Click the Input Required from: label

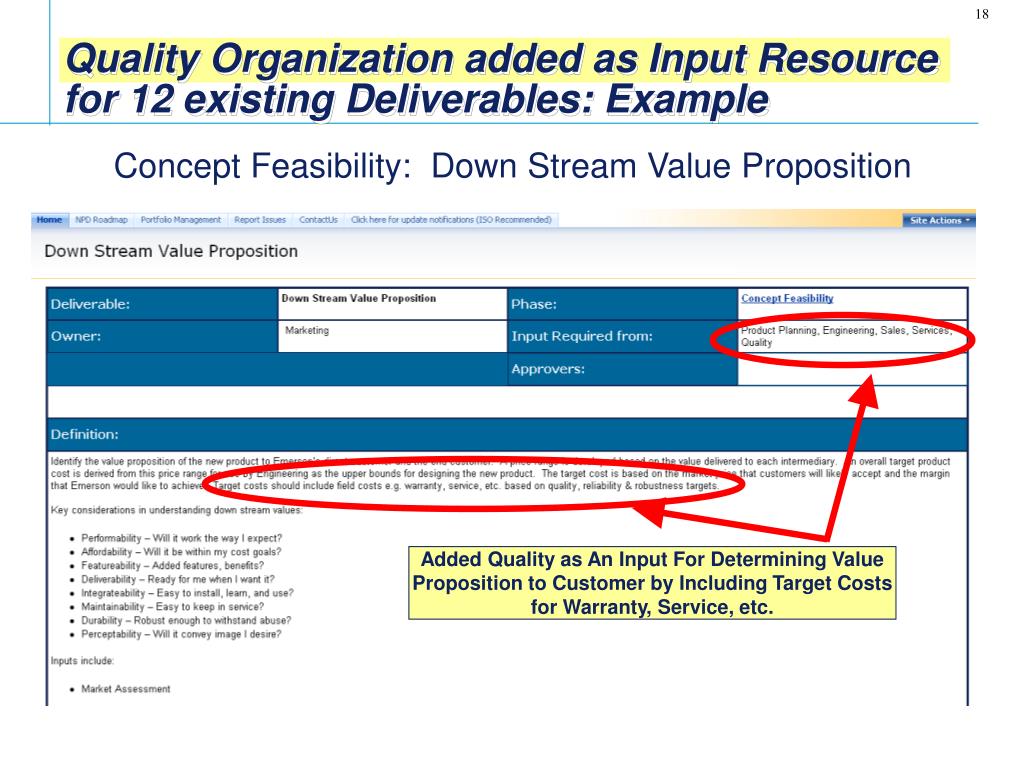582,336
